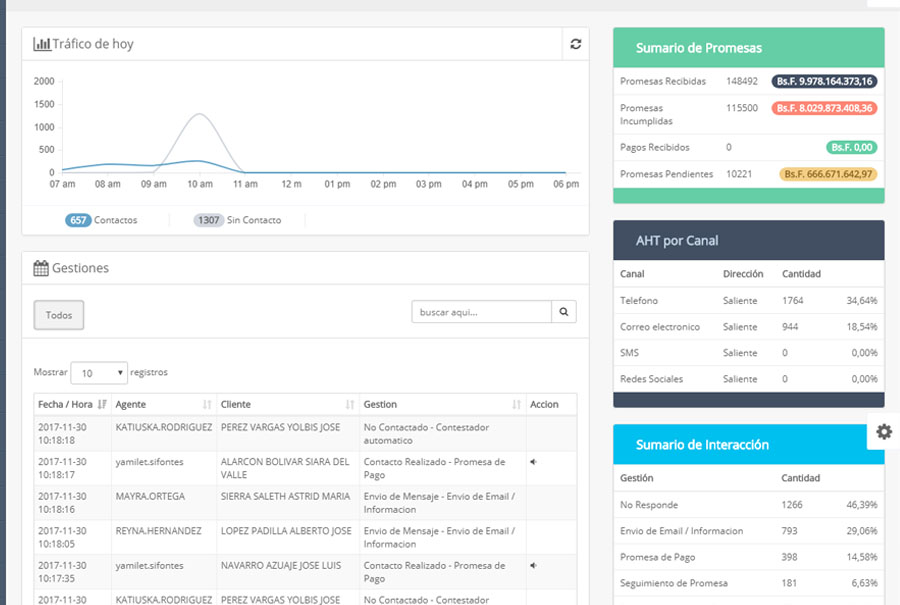This screenshot has height=605, width=900.
Task: Open the settings gear panel
Action: (x=883, y=431)
